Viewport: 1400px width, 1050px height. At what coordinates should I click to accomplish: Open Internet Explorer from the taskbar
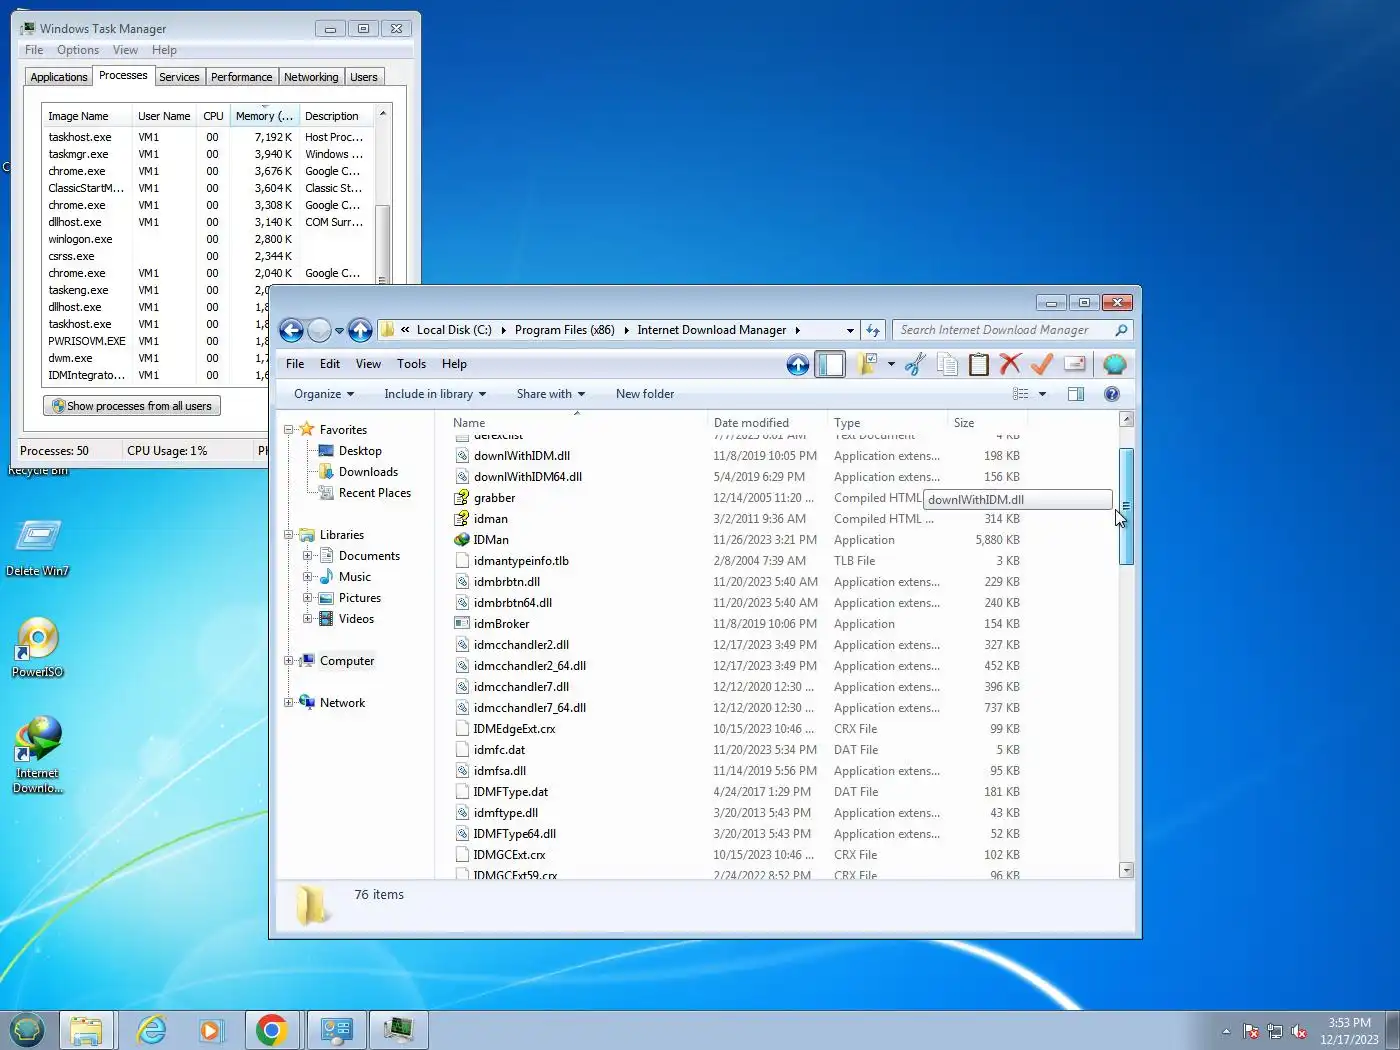[151, 1030]
